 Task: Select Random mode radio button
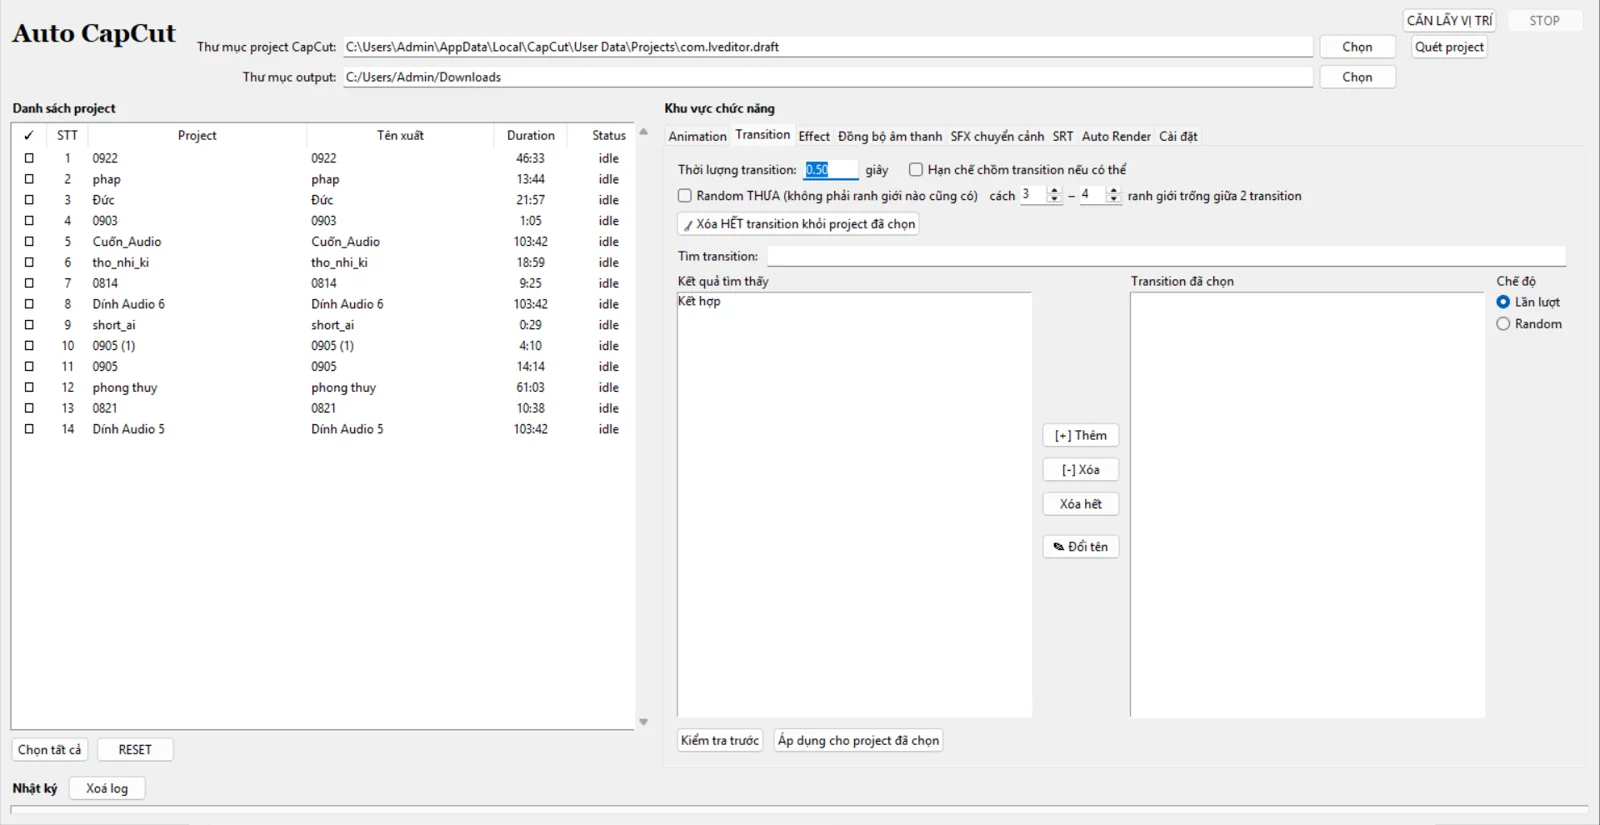pyautogui.click(x=1503, y=324)
